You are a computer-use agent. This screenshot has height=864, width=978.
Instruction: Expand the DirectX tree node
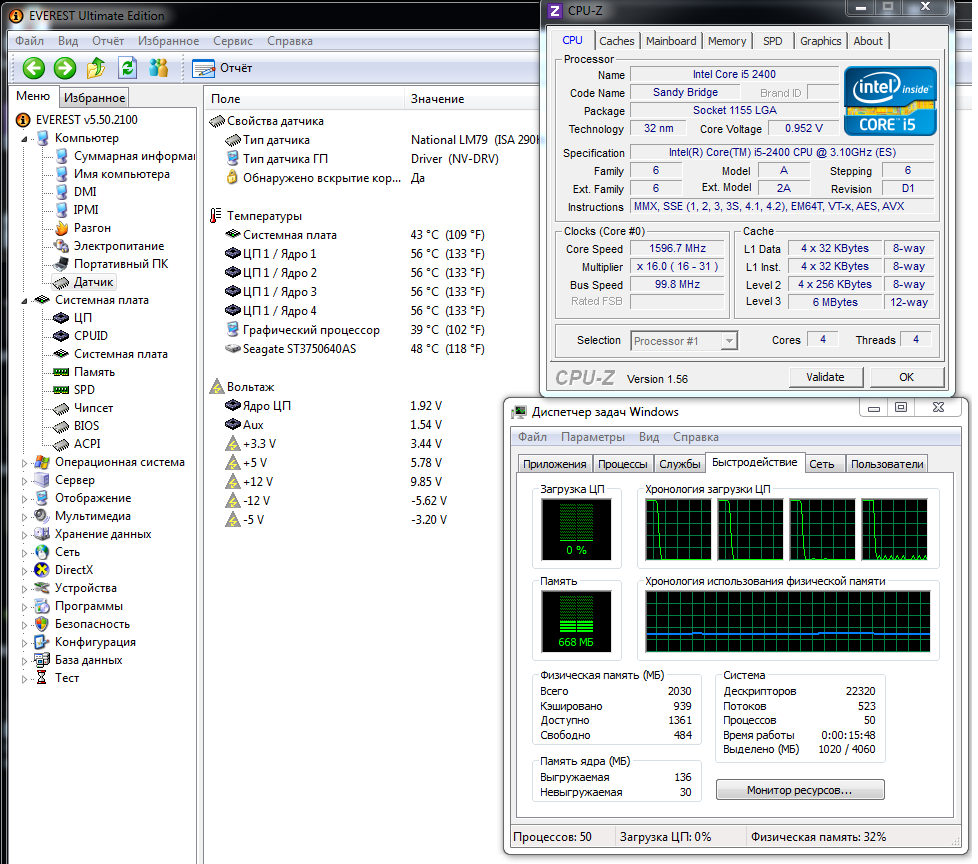(25, 570)
